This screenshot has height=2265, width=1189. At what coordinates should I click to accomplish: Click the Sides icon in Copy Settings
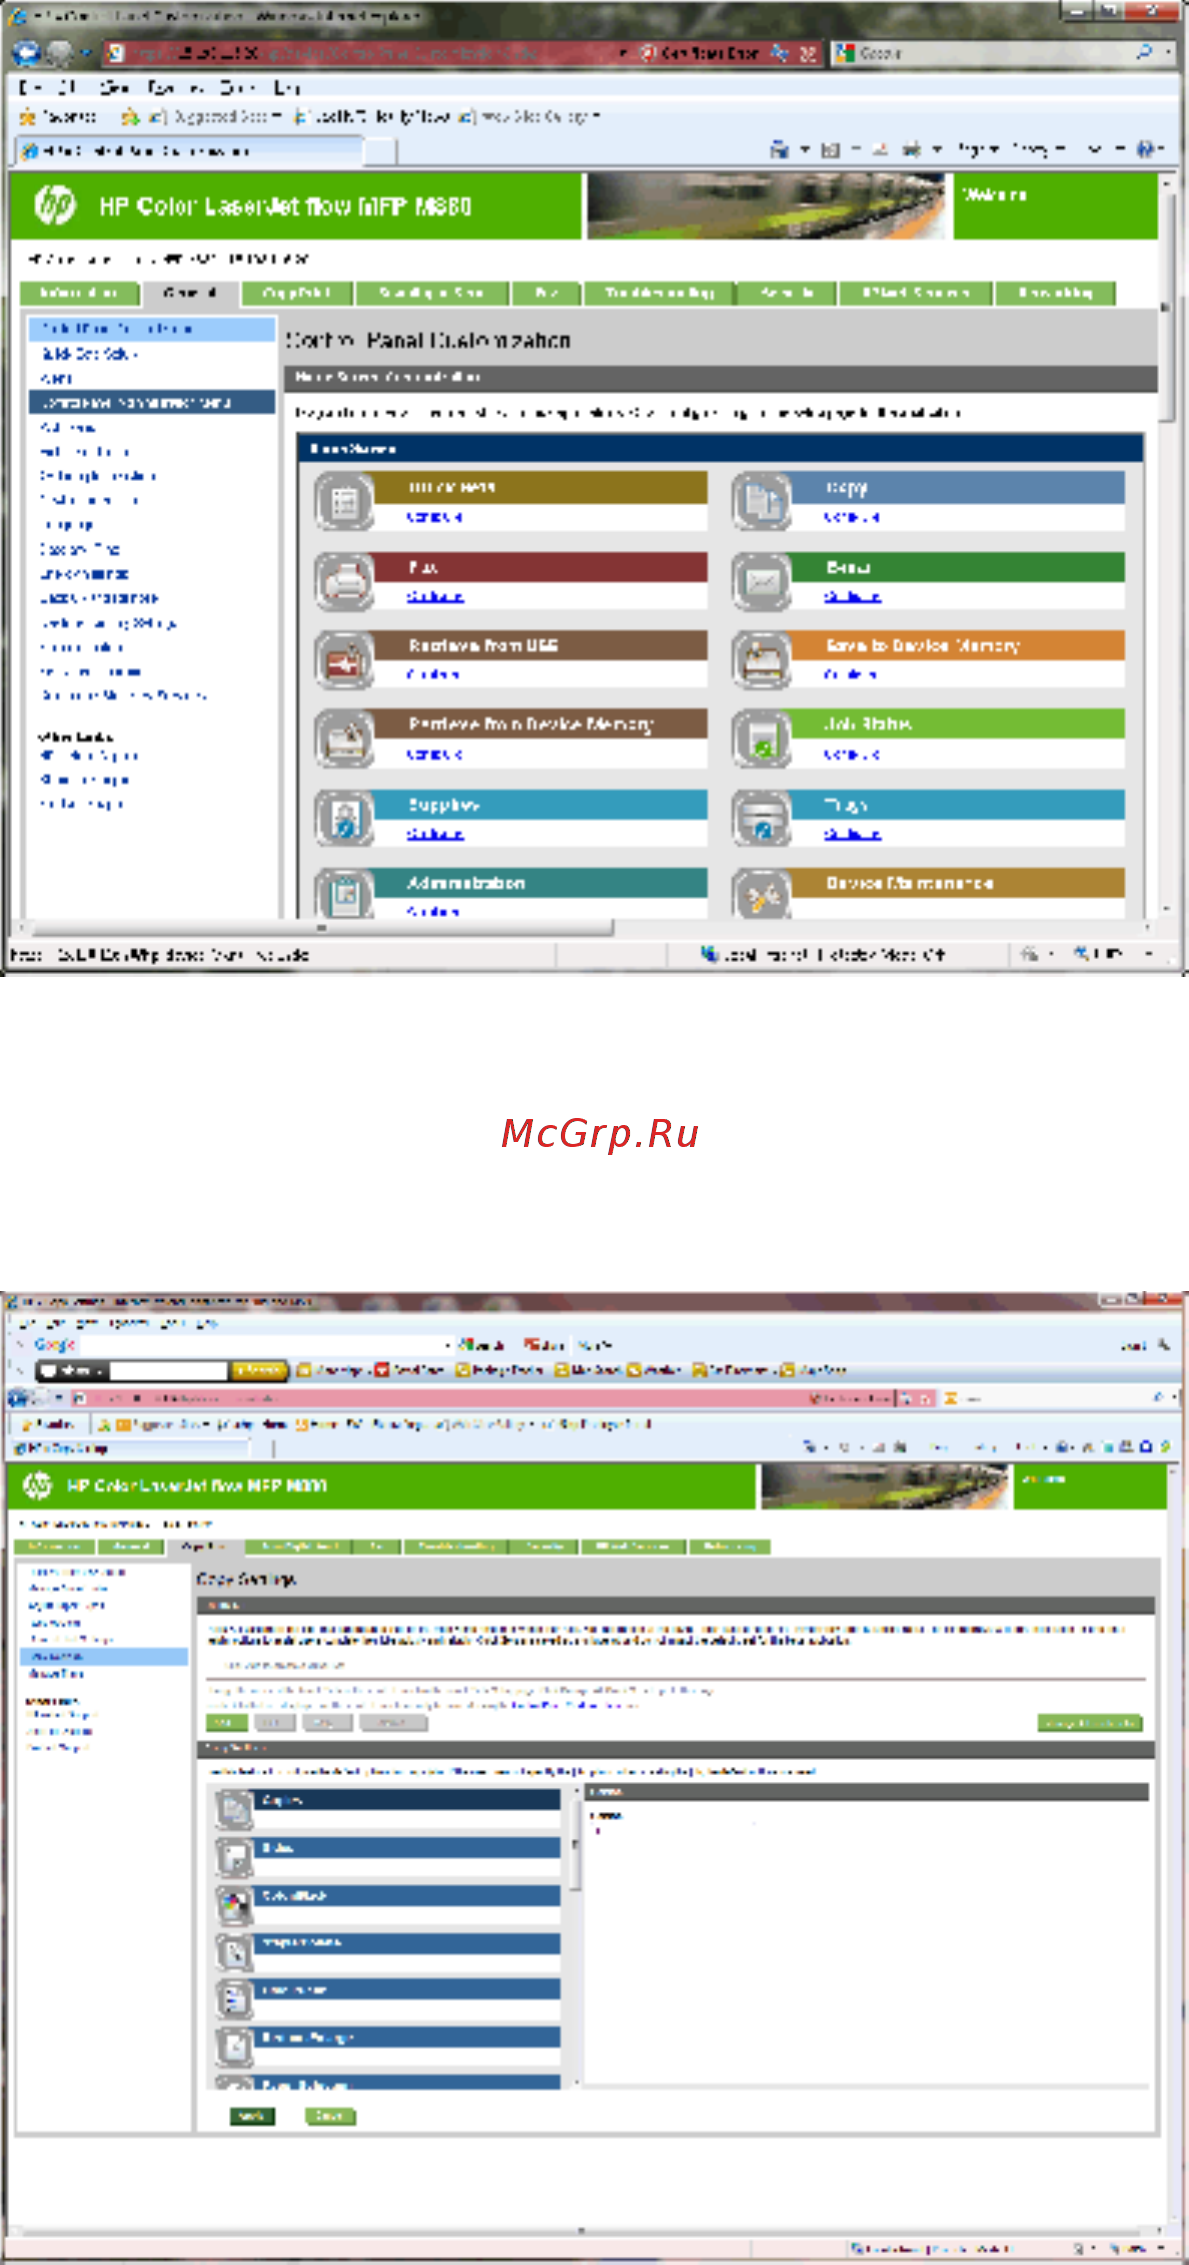point(234,1857)
